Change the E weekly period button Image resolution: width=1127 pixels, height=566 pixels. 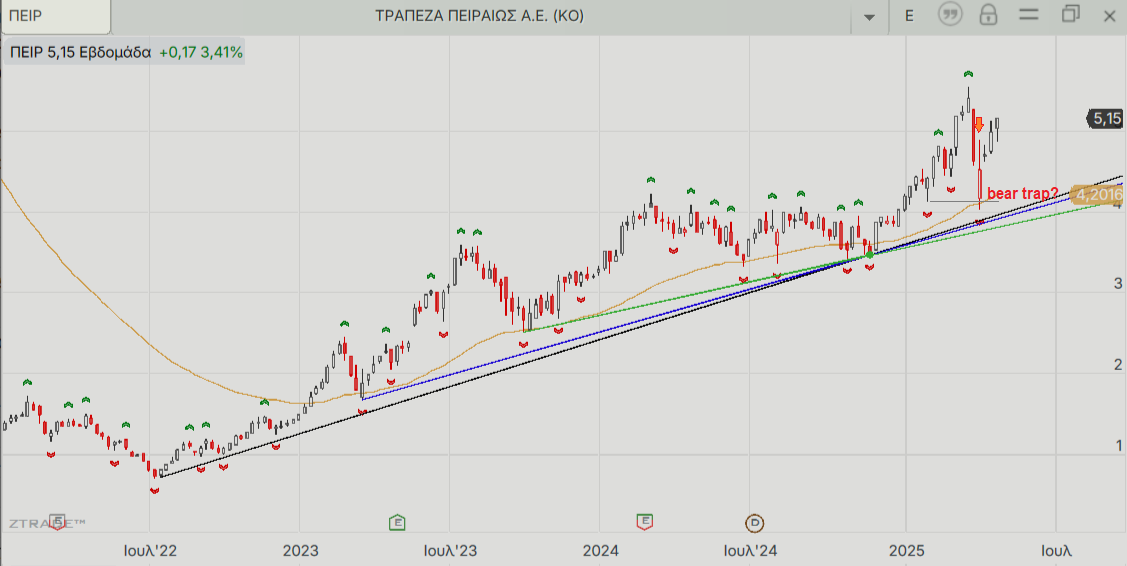pyautogui.click(x=909, y=16)
